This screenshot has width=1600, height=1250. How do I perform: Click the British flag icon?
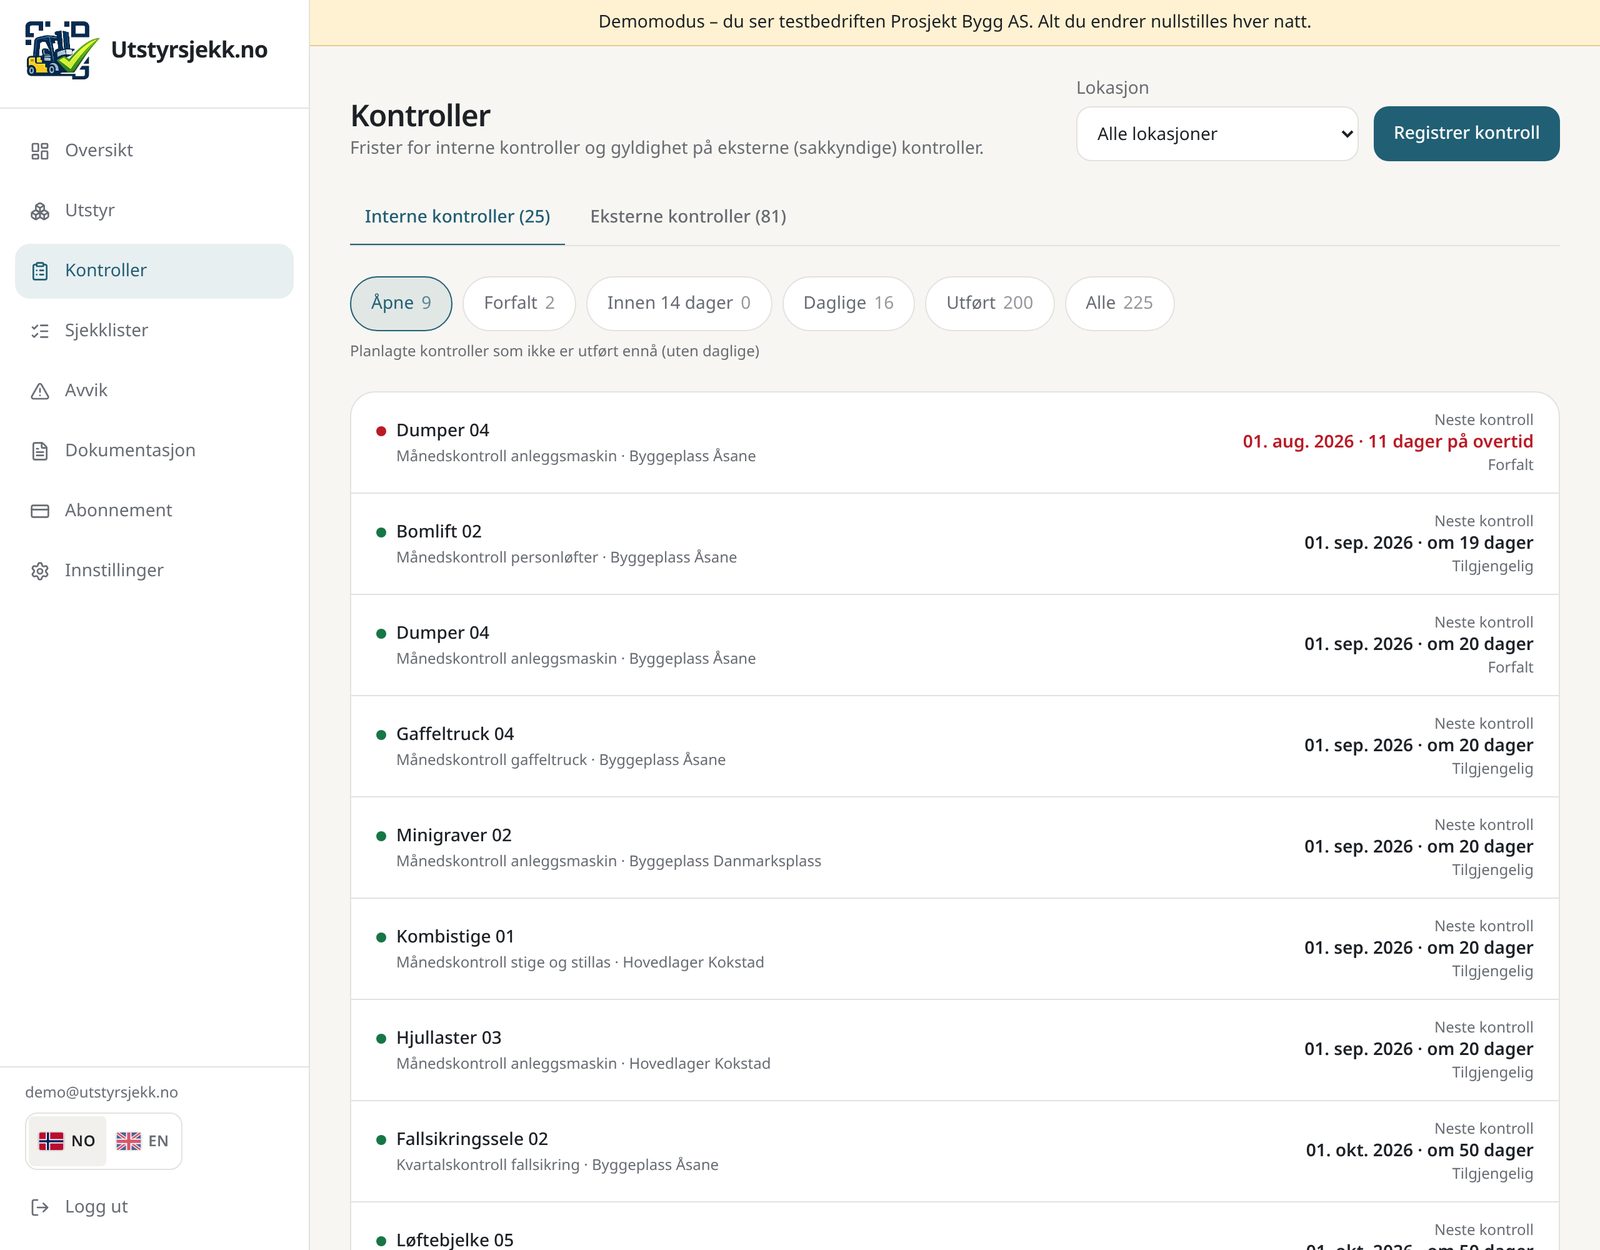[128, 1141]
